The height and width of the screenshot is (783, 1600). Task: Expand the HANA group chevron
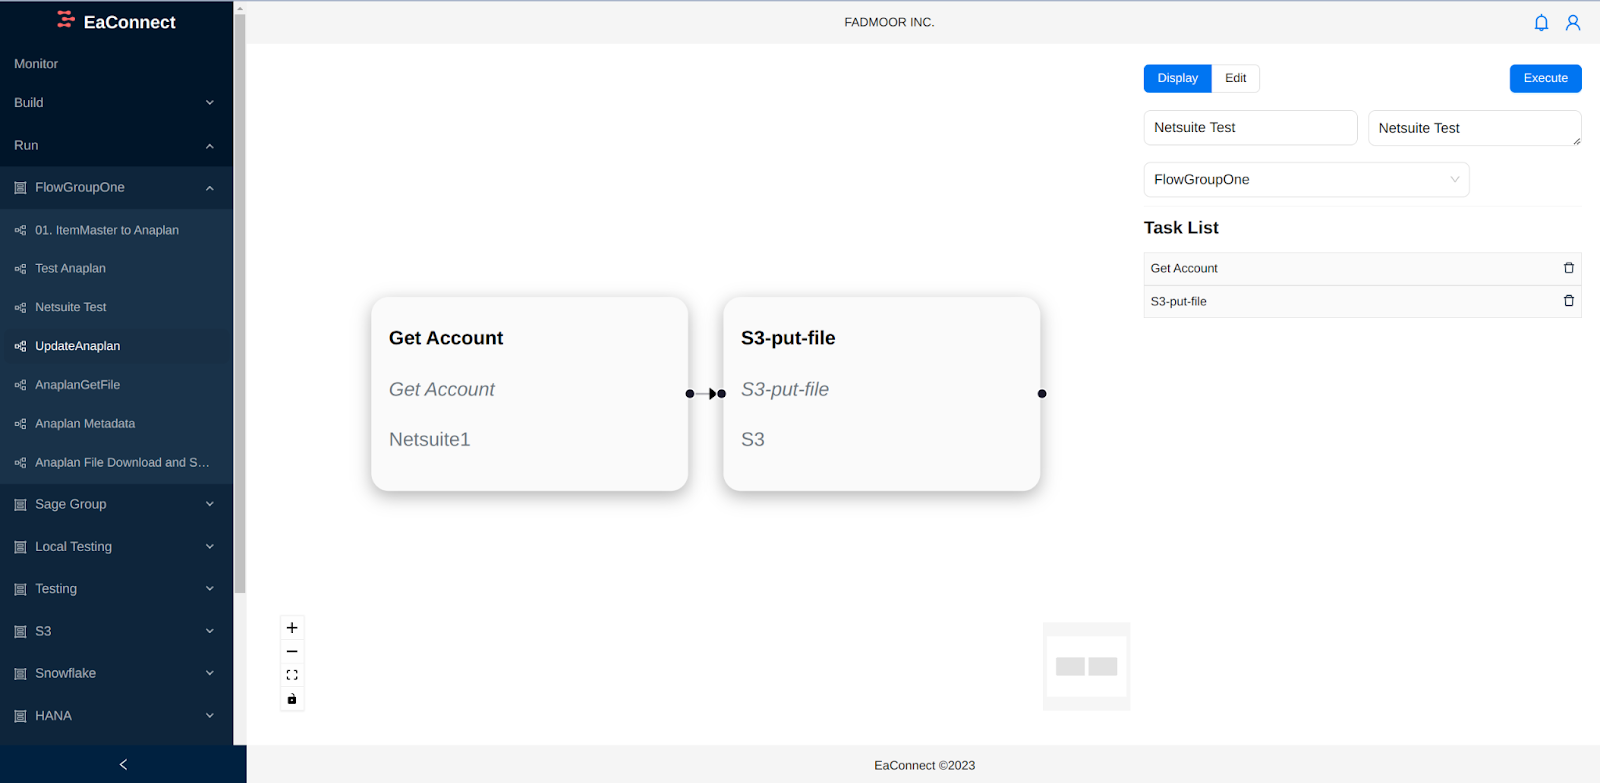click(x=210, y=715)
